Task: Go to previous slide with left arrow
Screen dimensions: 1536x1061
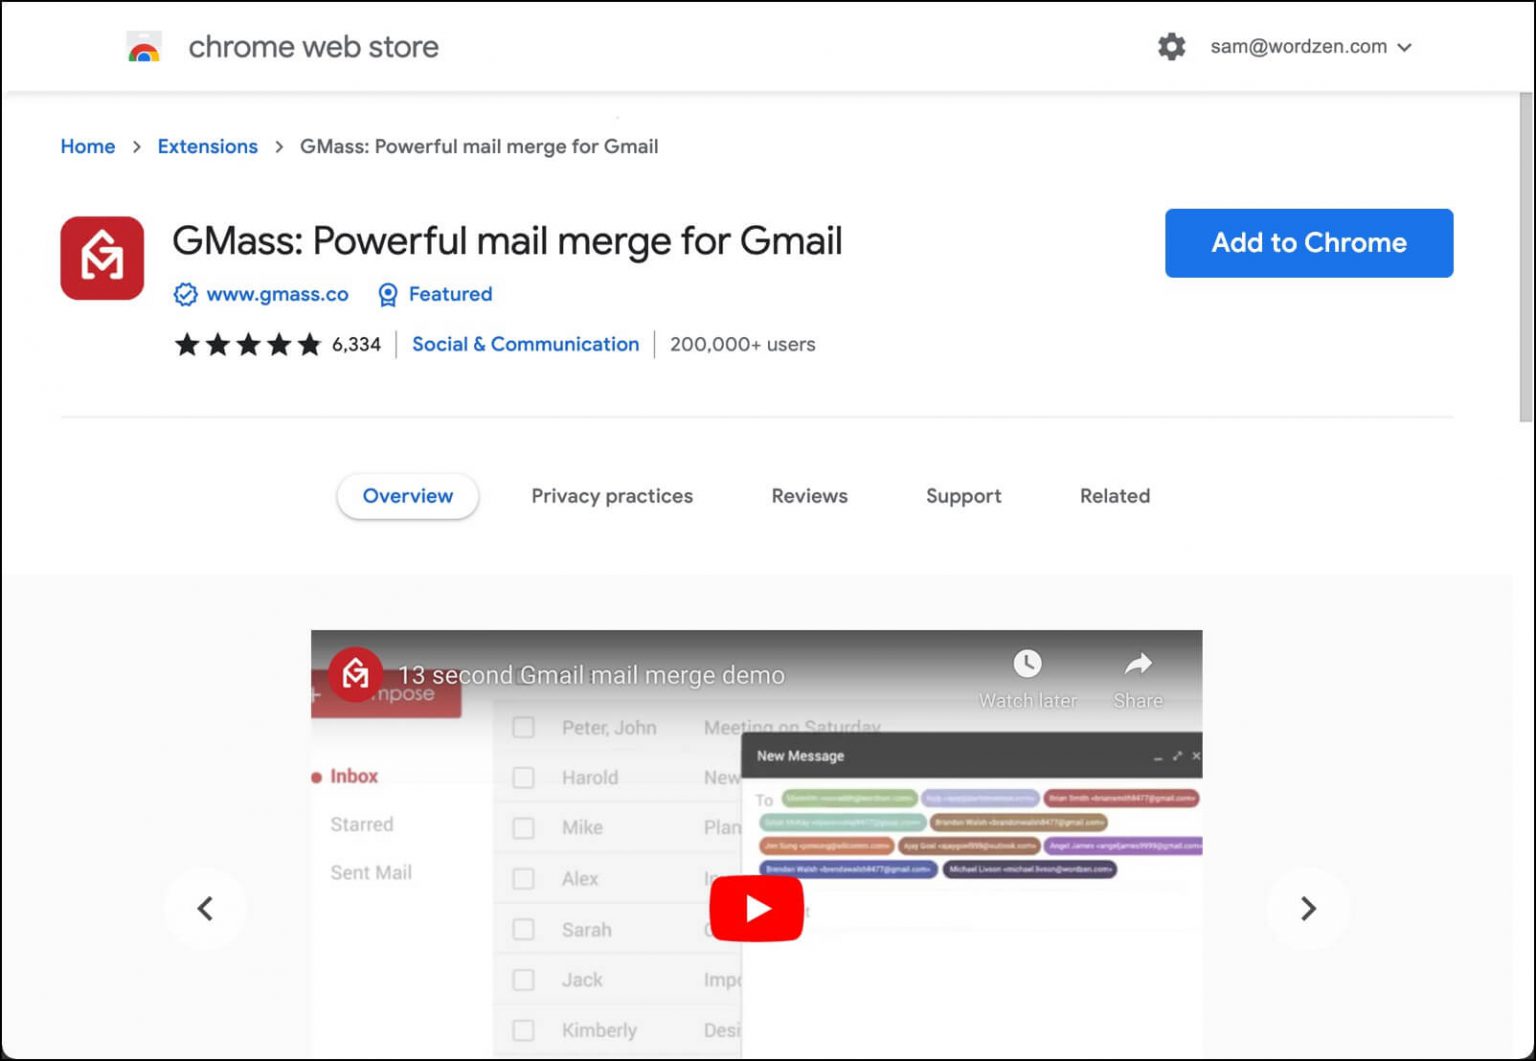Action: (x=206, y=908)
